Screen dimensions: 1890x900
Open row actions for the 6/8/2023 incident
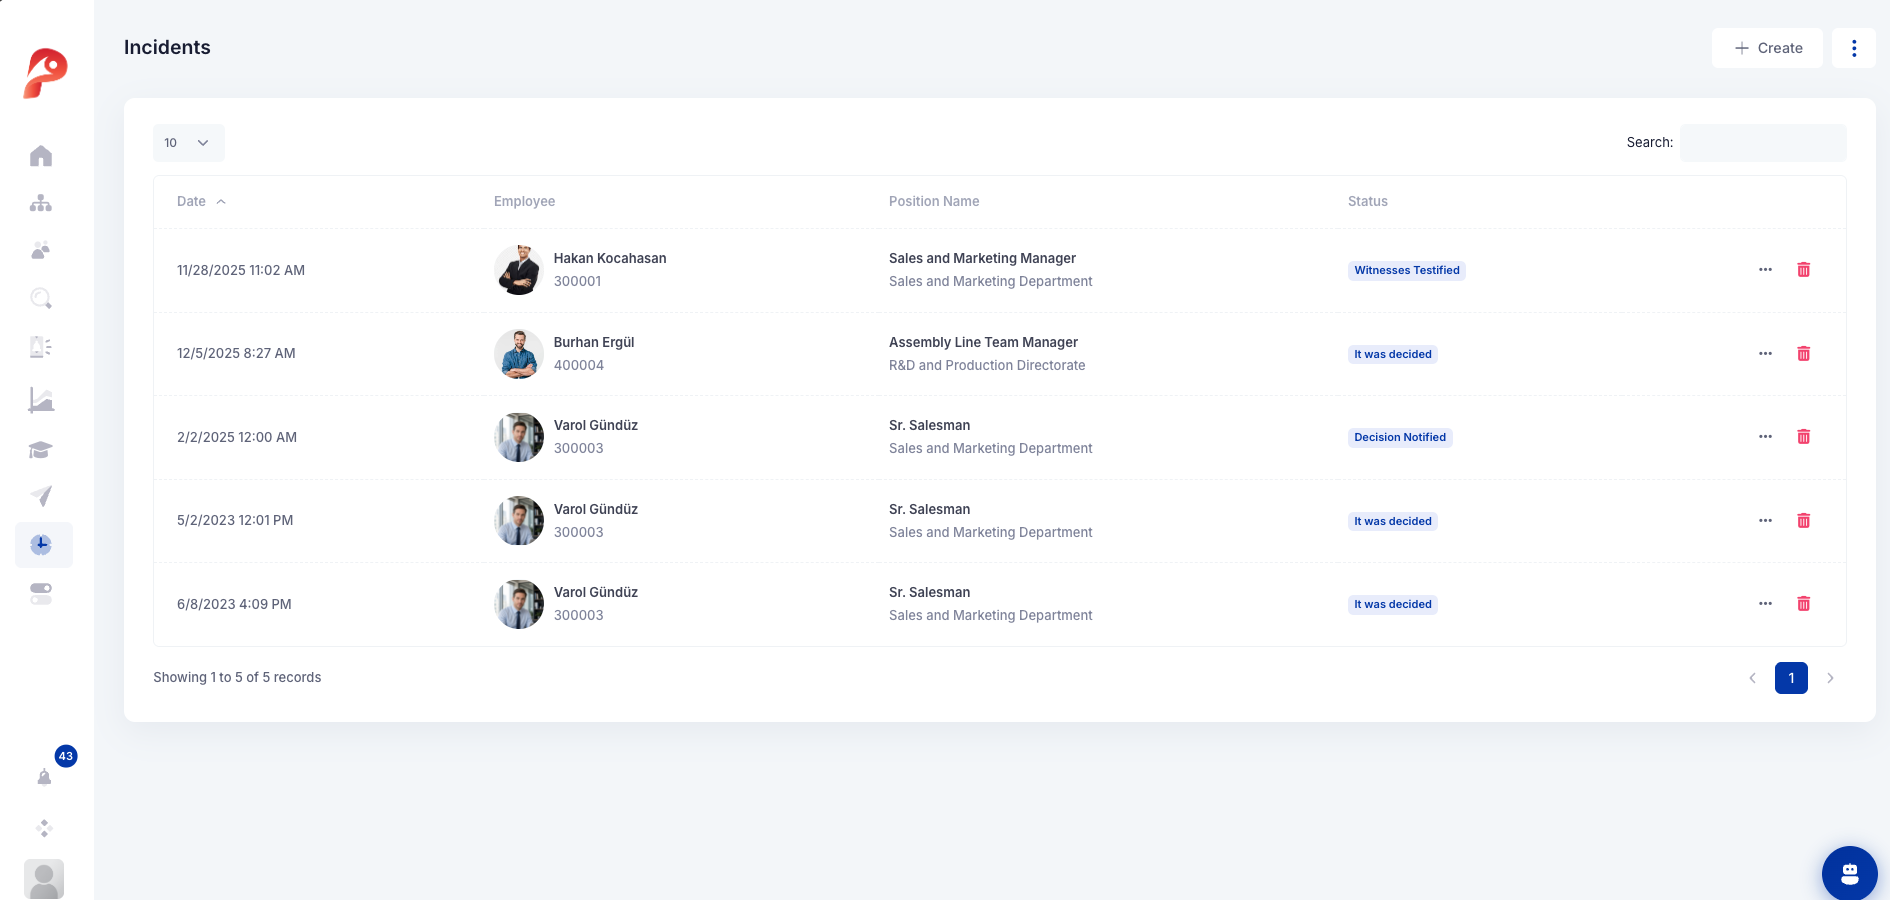(x=1766, y=604)
